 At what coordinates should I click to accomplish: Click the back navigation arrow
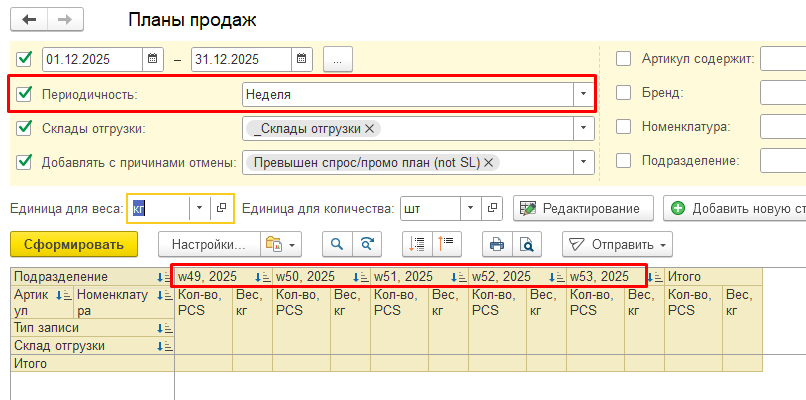[x=27, y=20]
